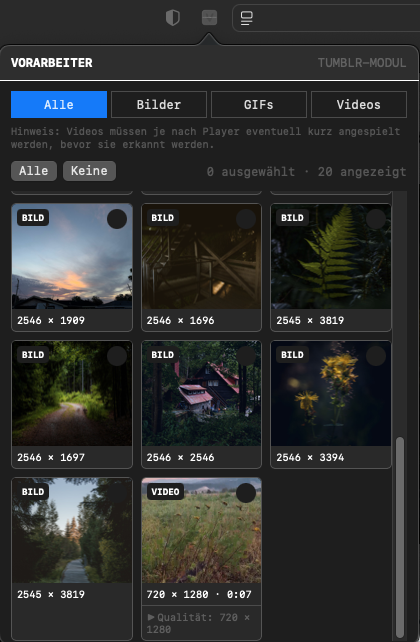Click the Hinweis text about videos
This screenshot has height=642, width=420.
(x=205, y=138)
